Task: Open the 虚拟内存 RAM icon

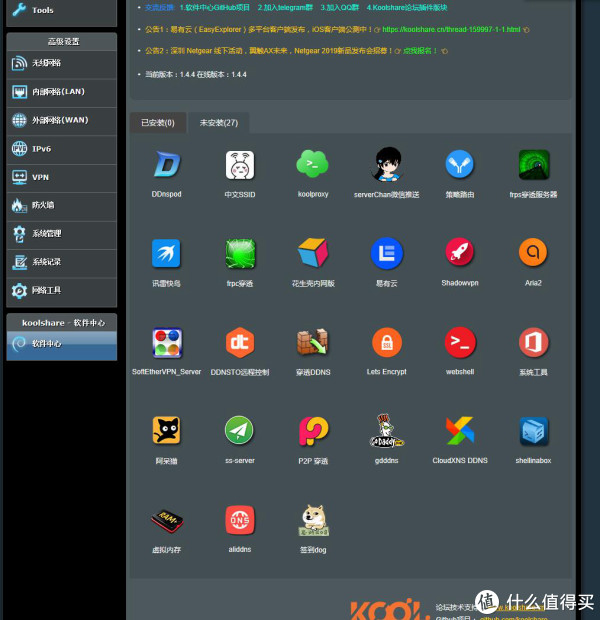Action: pyautogui.click(x=167, y=521)
